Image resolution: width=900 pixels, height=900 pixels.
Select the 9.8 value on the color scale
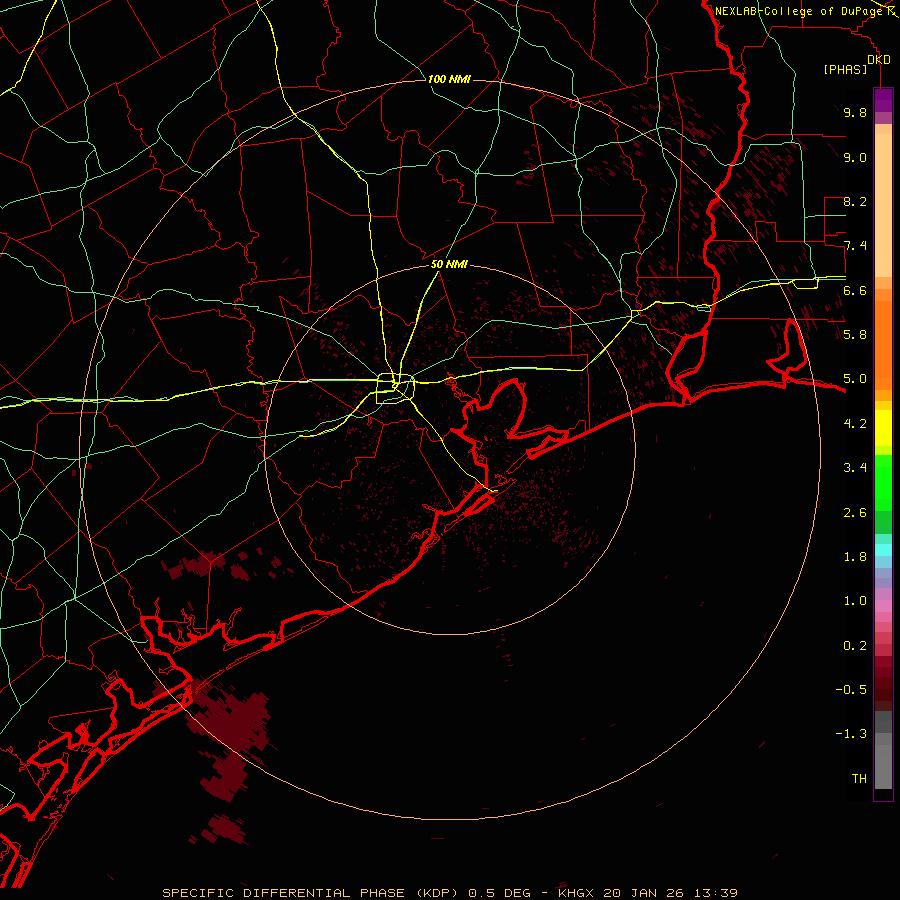[855, 112]
